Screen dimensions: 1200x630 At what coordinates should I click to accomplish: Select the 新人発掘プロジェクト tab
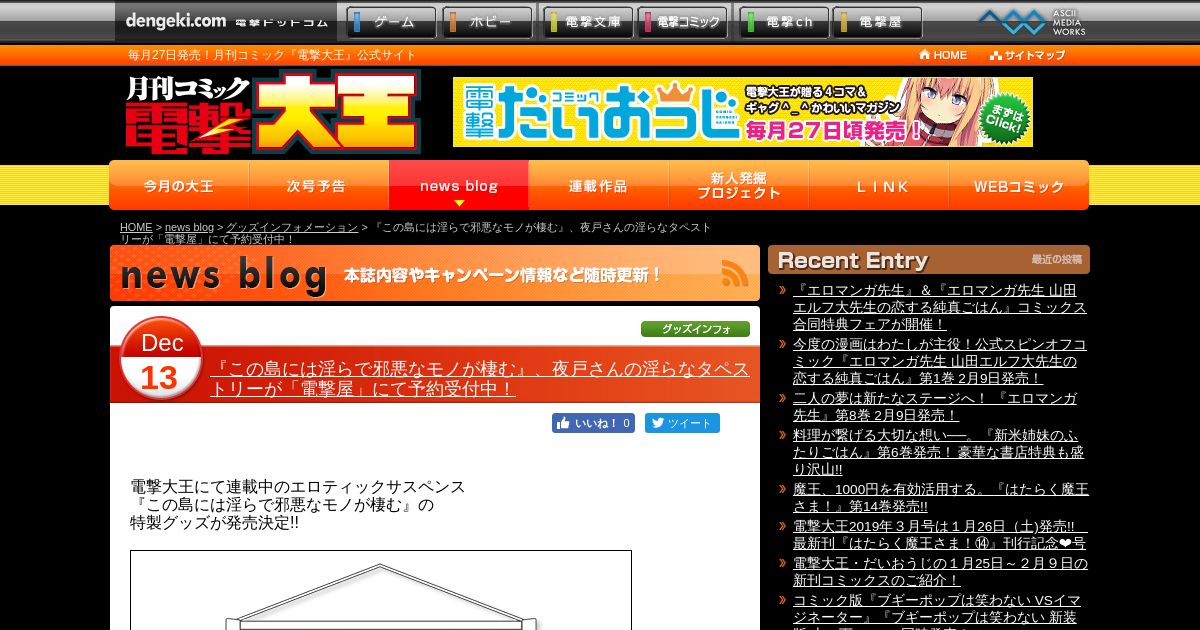point(738,186)
